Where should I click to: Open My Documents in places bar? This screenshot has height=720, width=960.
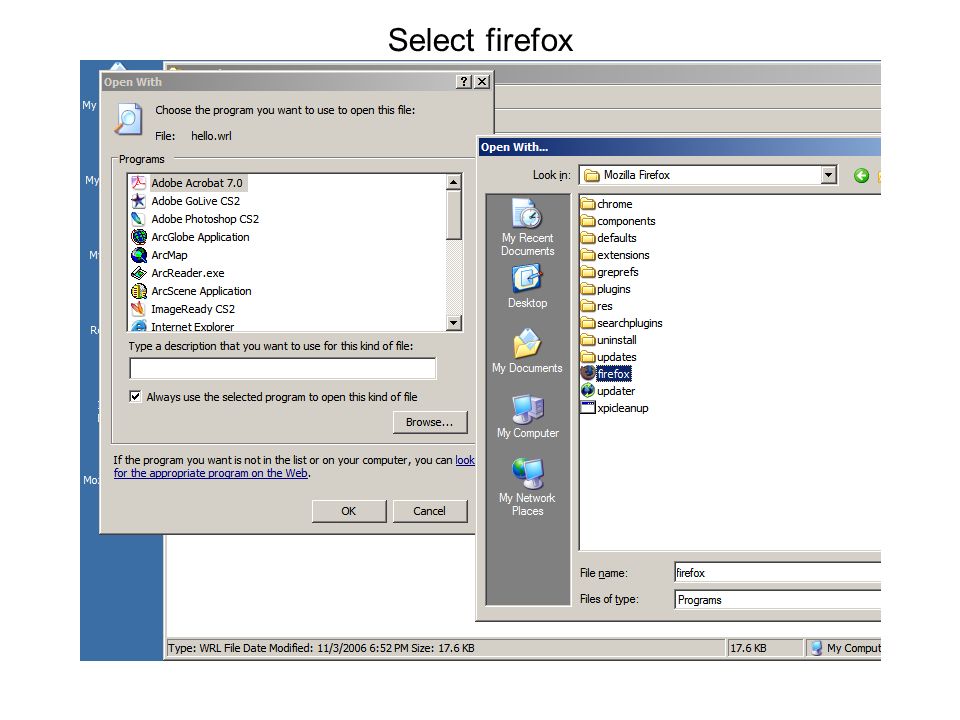[x=527, y=351]
